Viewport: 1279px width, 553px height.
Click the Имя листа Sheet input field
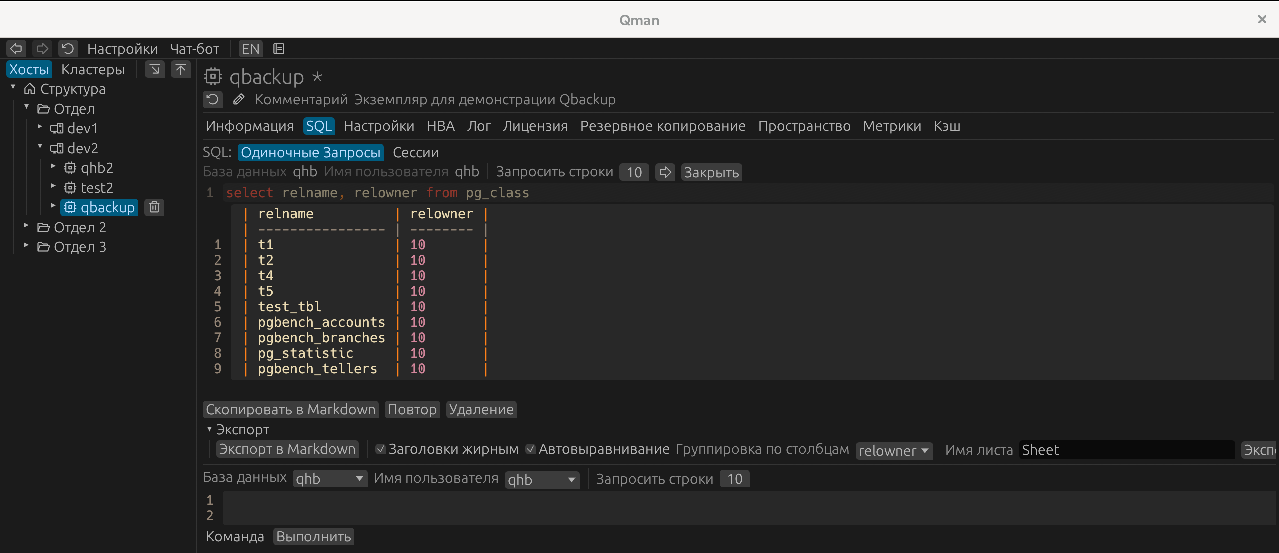(x=1126, y=450)
